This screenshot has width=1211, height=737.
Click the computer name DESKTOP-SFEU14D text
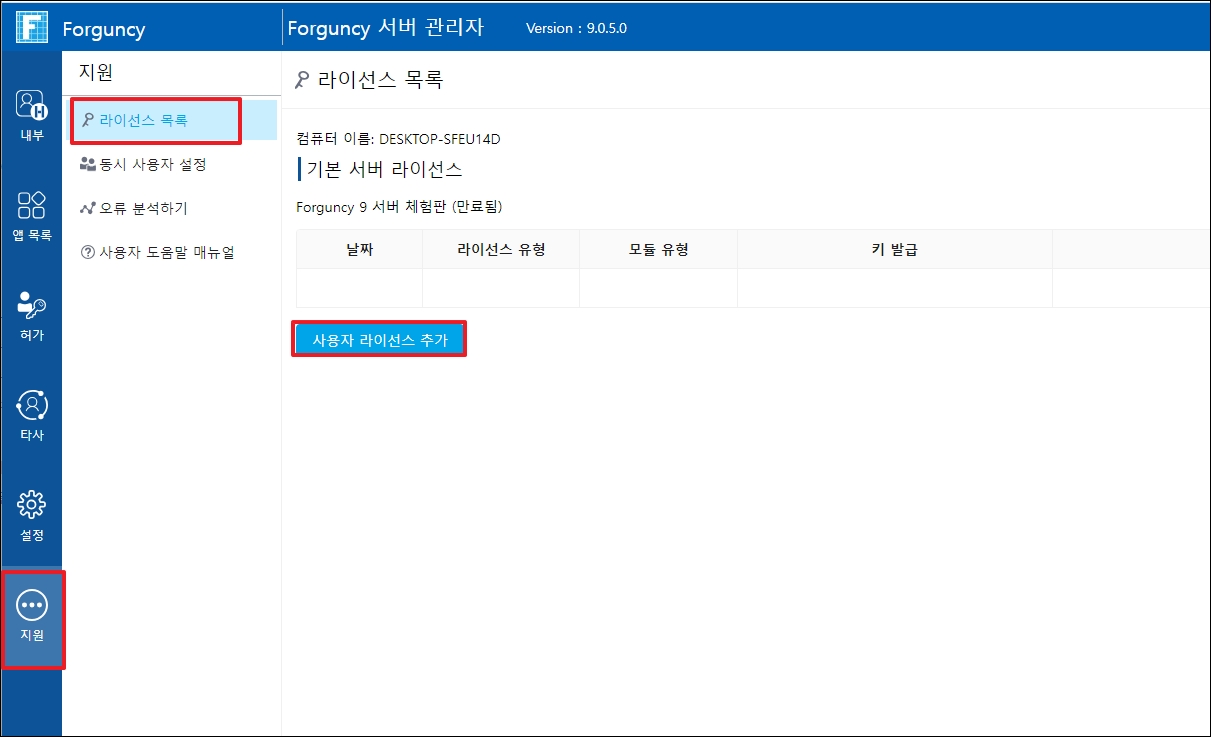(x=439, y=139)
